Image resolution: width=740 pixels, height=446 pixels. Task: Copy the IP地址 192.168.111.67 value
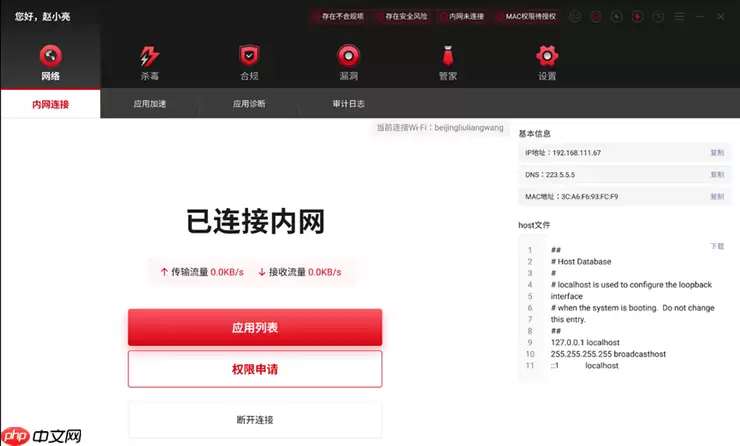click(x=717, y=152)
